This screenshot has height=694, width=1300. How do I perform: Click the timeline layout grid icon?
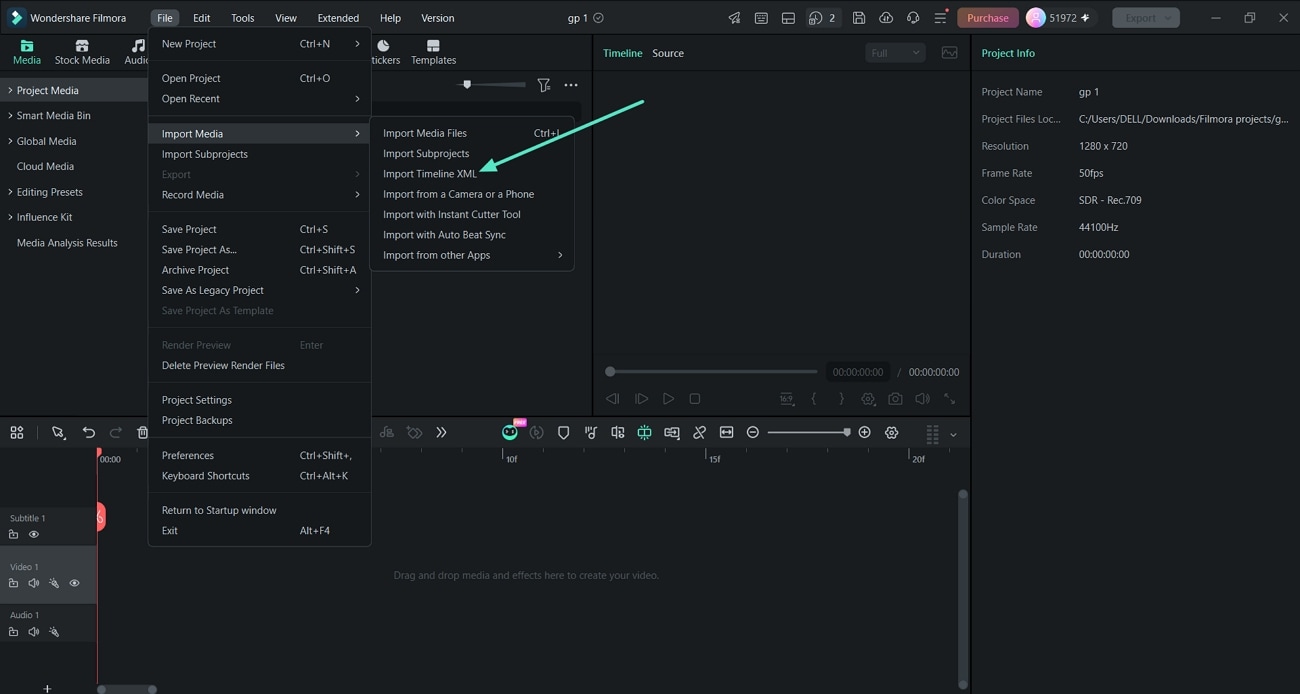(17, 433)
